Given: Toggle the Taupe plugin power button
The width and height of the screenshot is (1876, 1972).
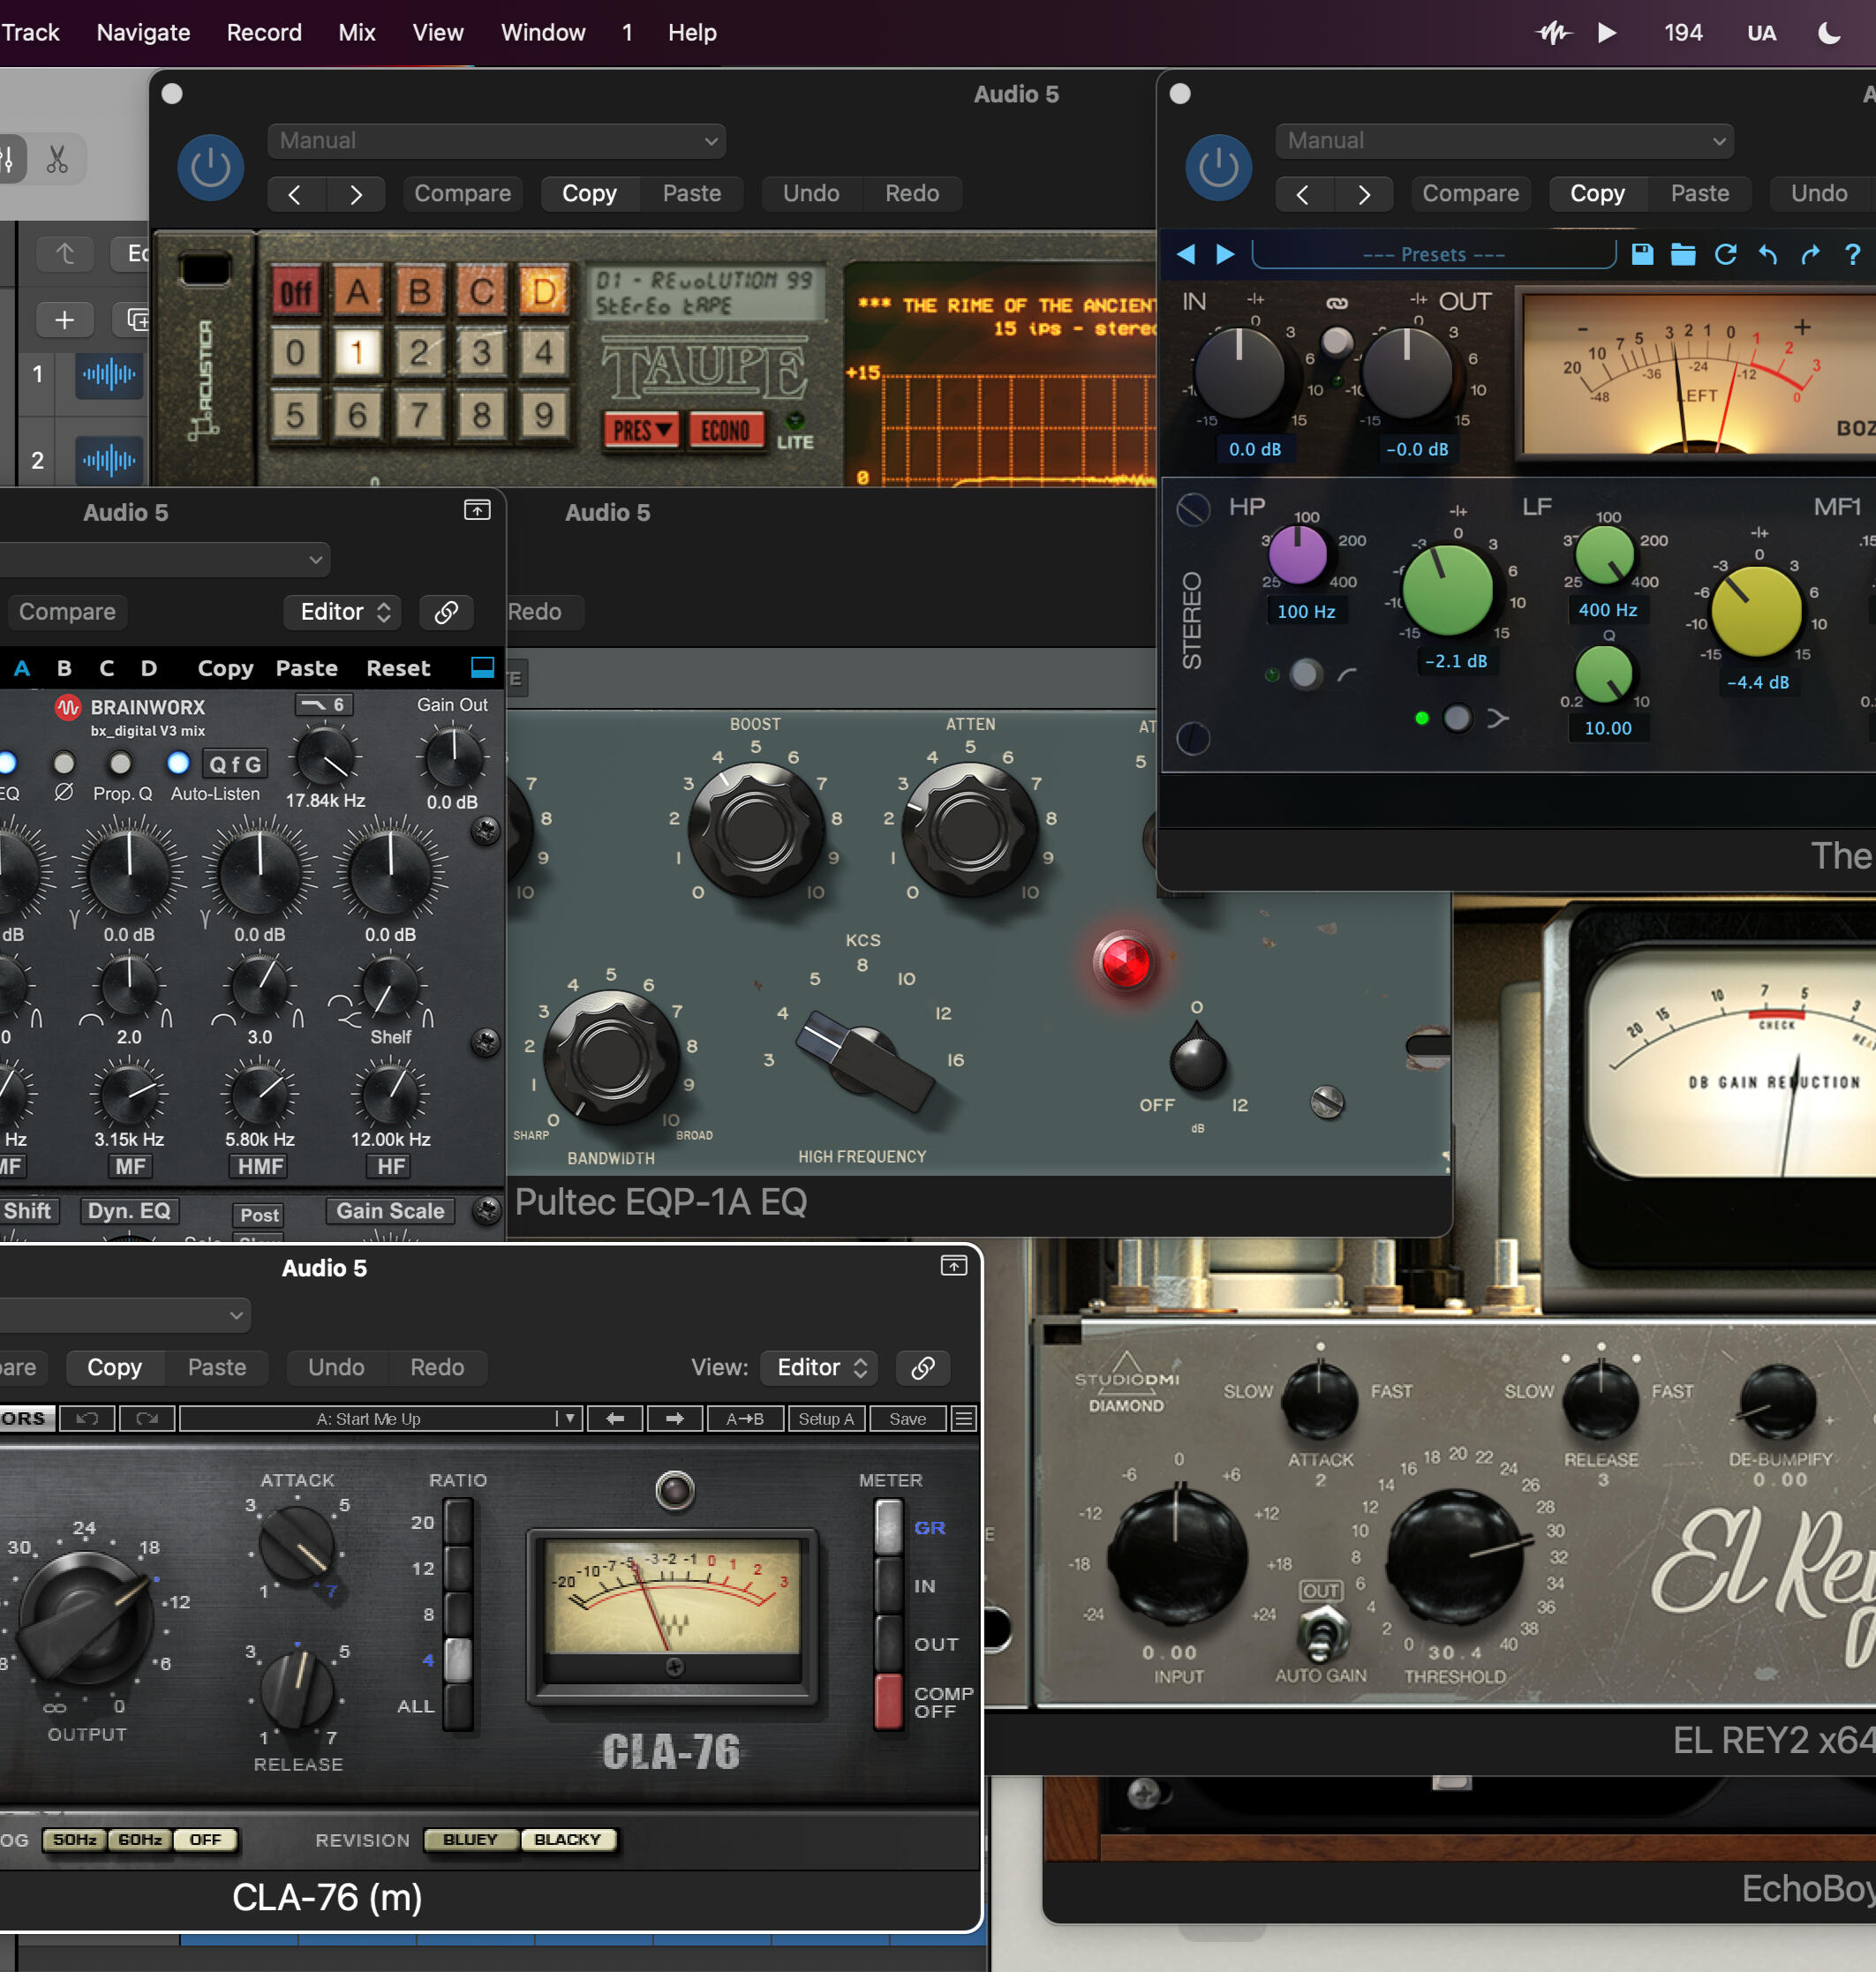Looking at the screenshot, I should pyautogui.click(x=210, y=167).
